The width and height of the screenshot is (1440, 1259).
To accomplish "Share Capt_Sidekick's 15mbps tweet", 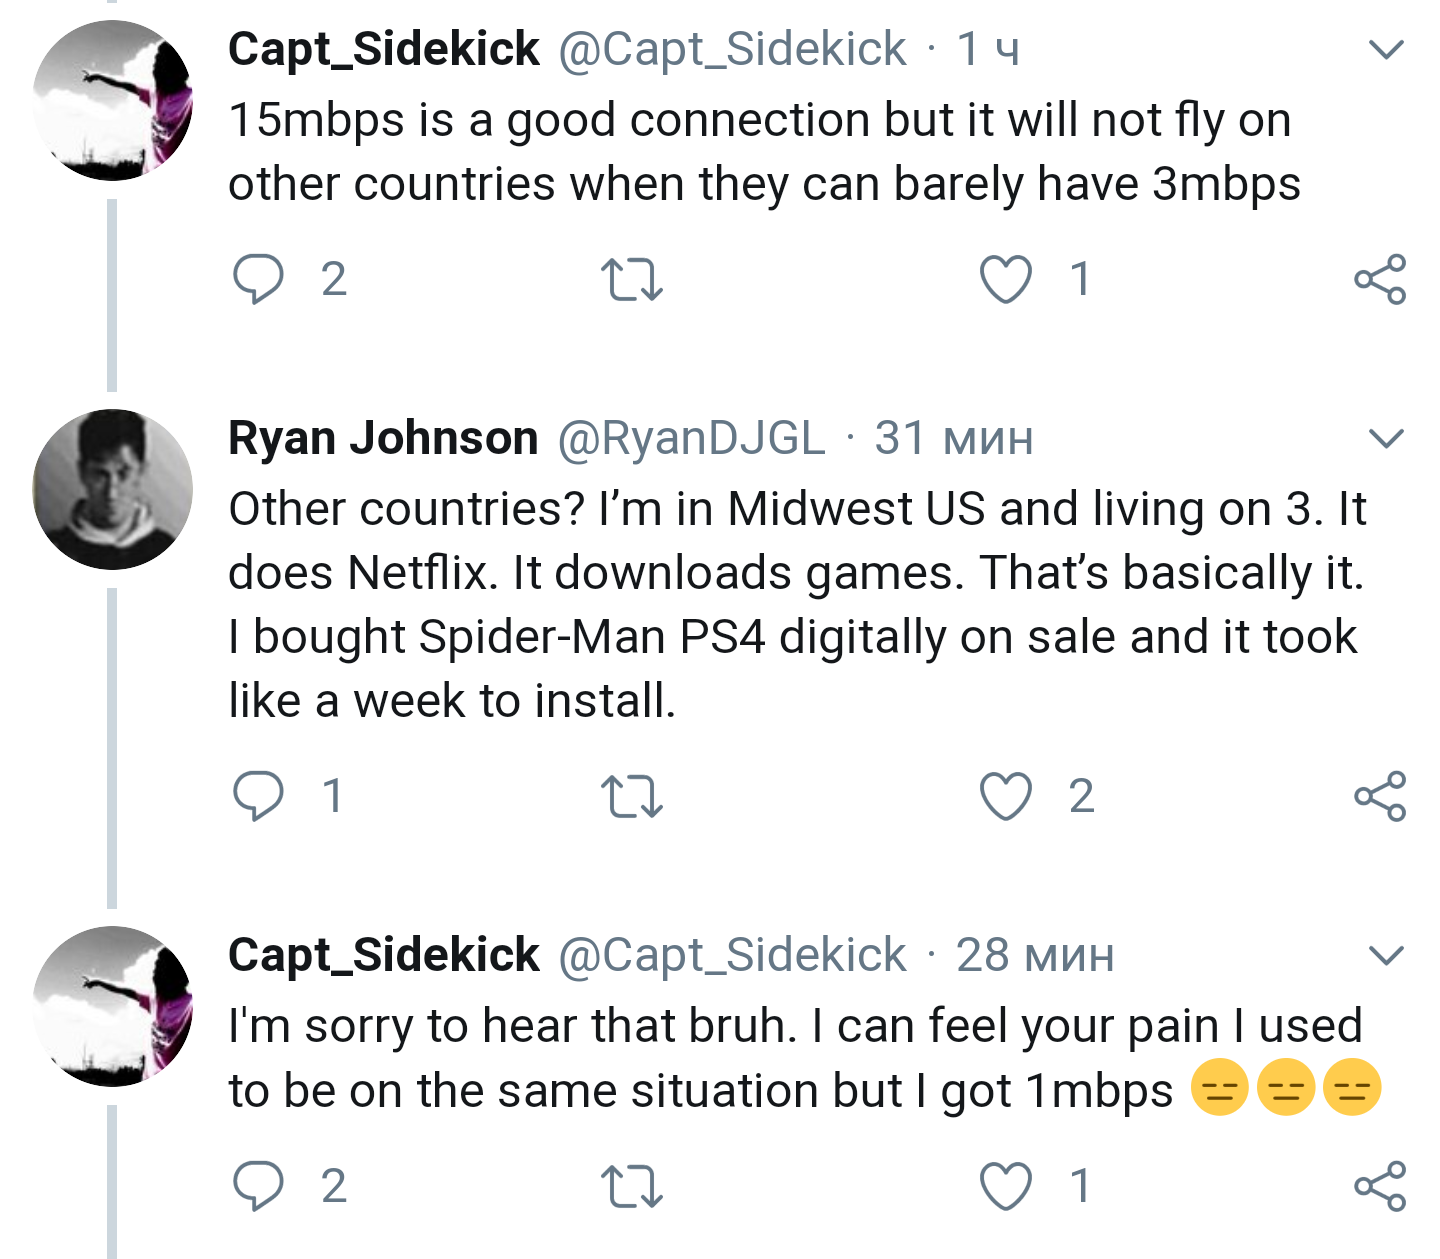I will coord(1380,279).
